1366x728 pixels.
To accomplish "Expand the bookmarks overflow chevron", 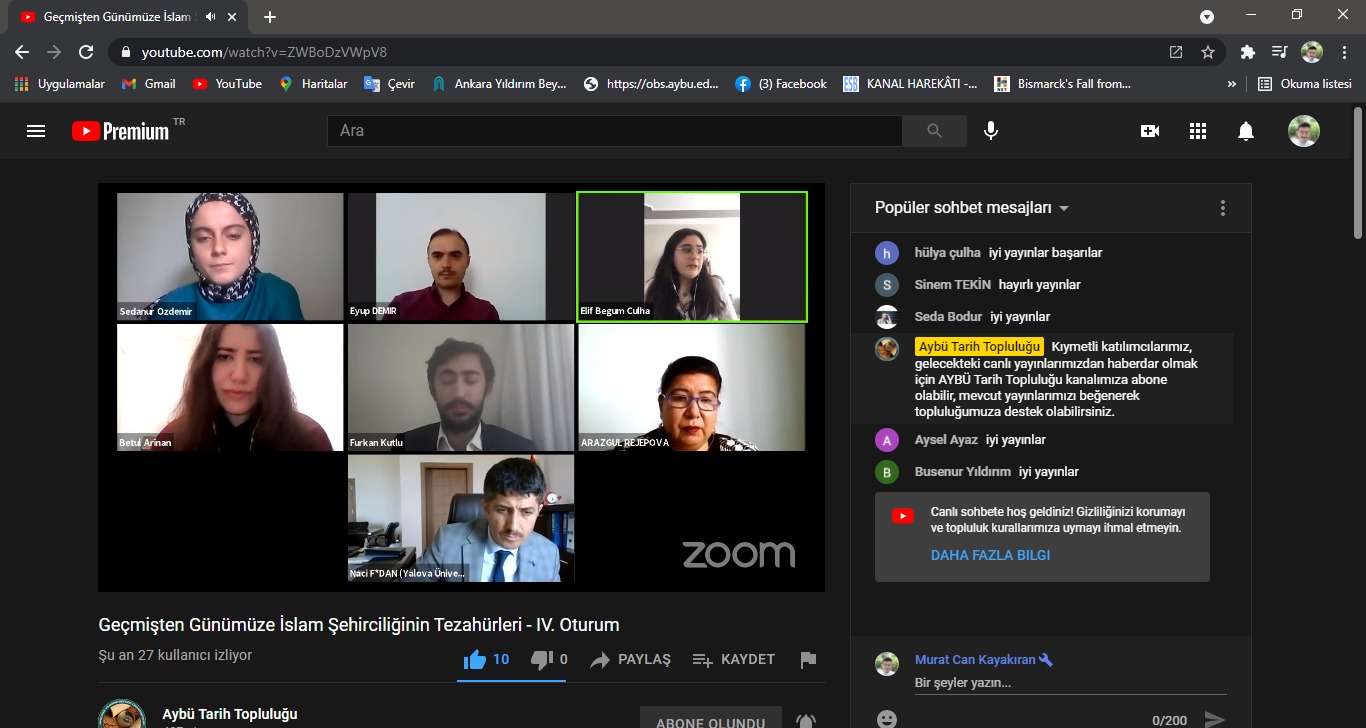I will tap(1232, 84).
